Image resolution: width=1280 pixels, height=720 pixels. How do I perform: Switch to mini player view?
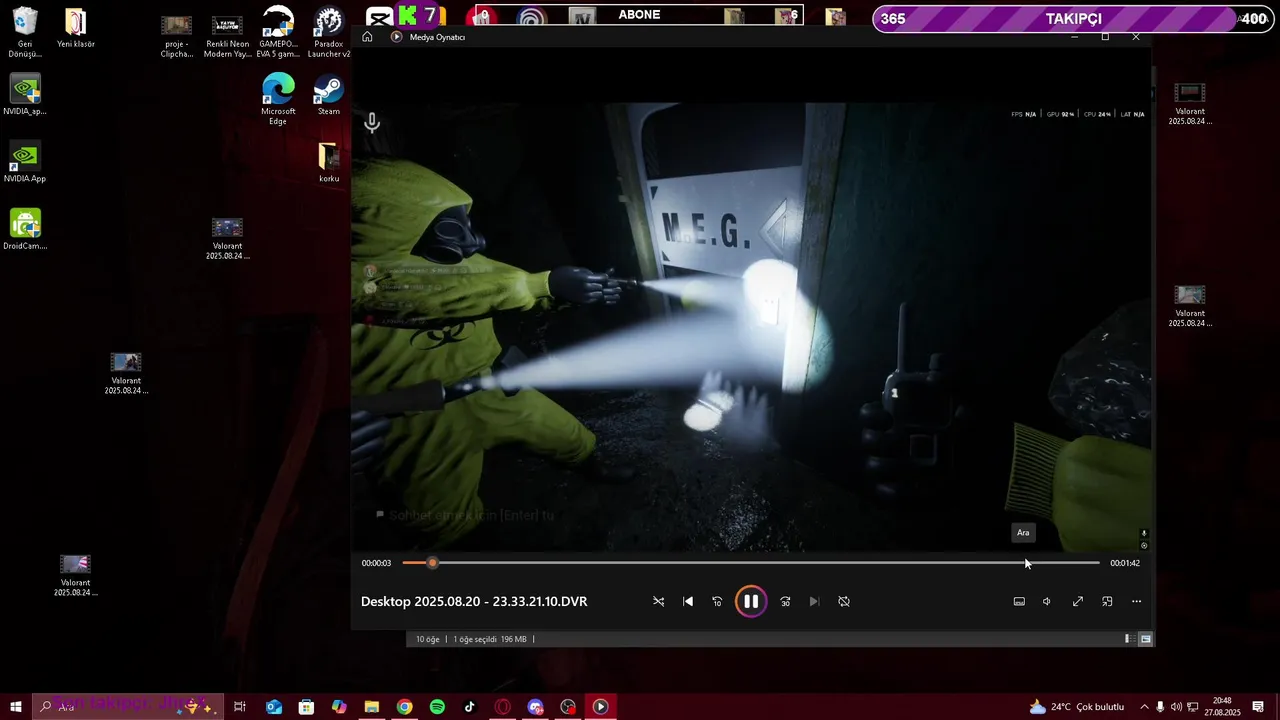coord(1107,601)
